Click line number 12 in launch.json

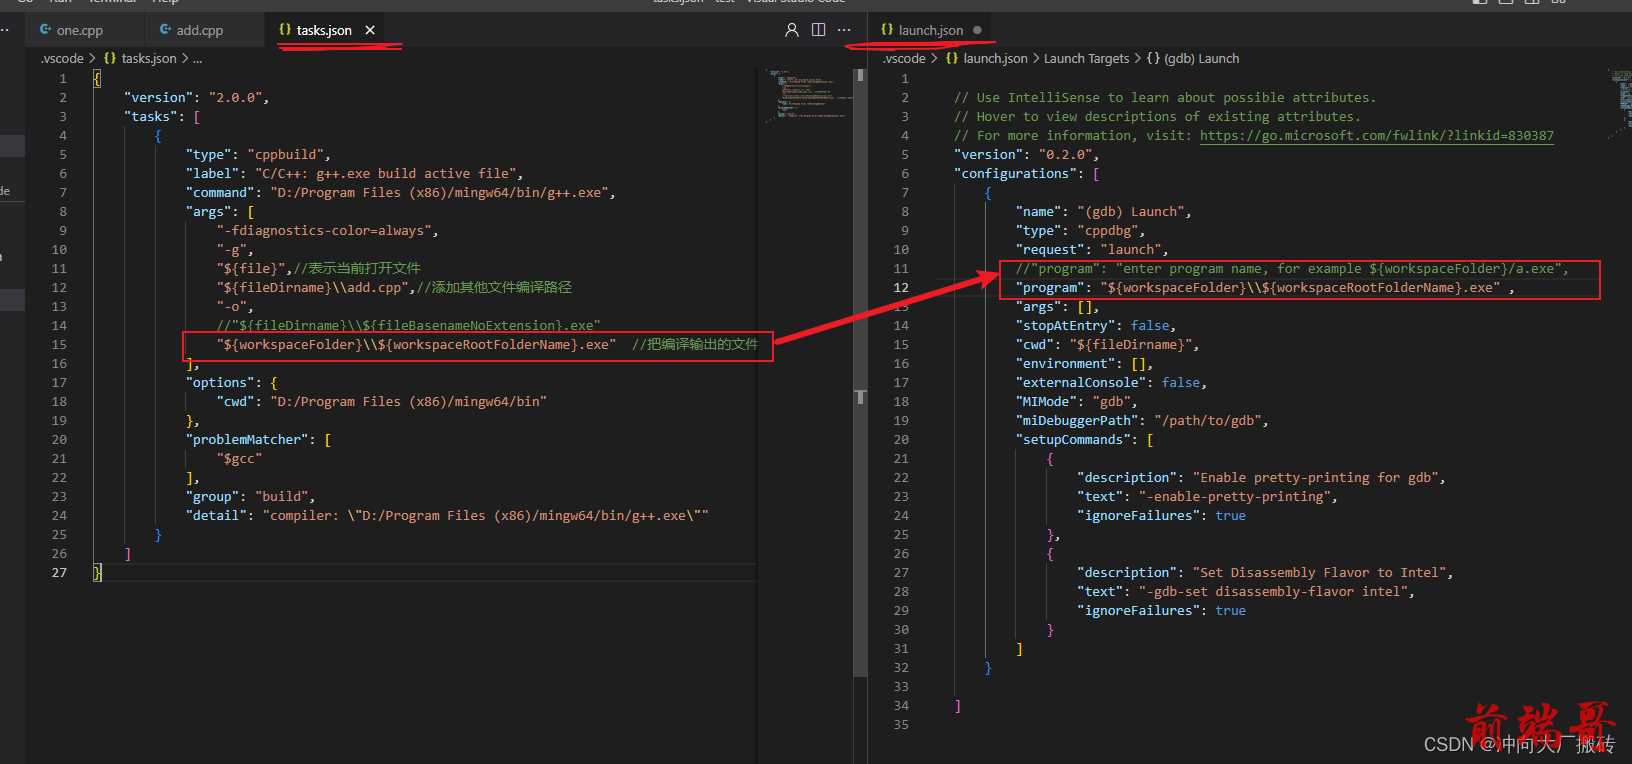[901, 288]
